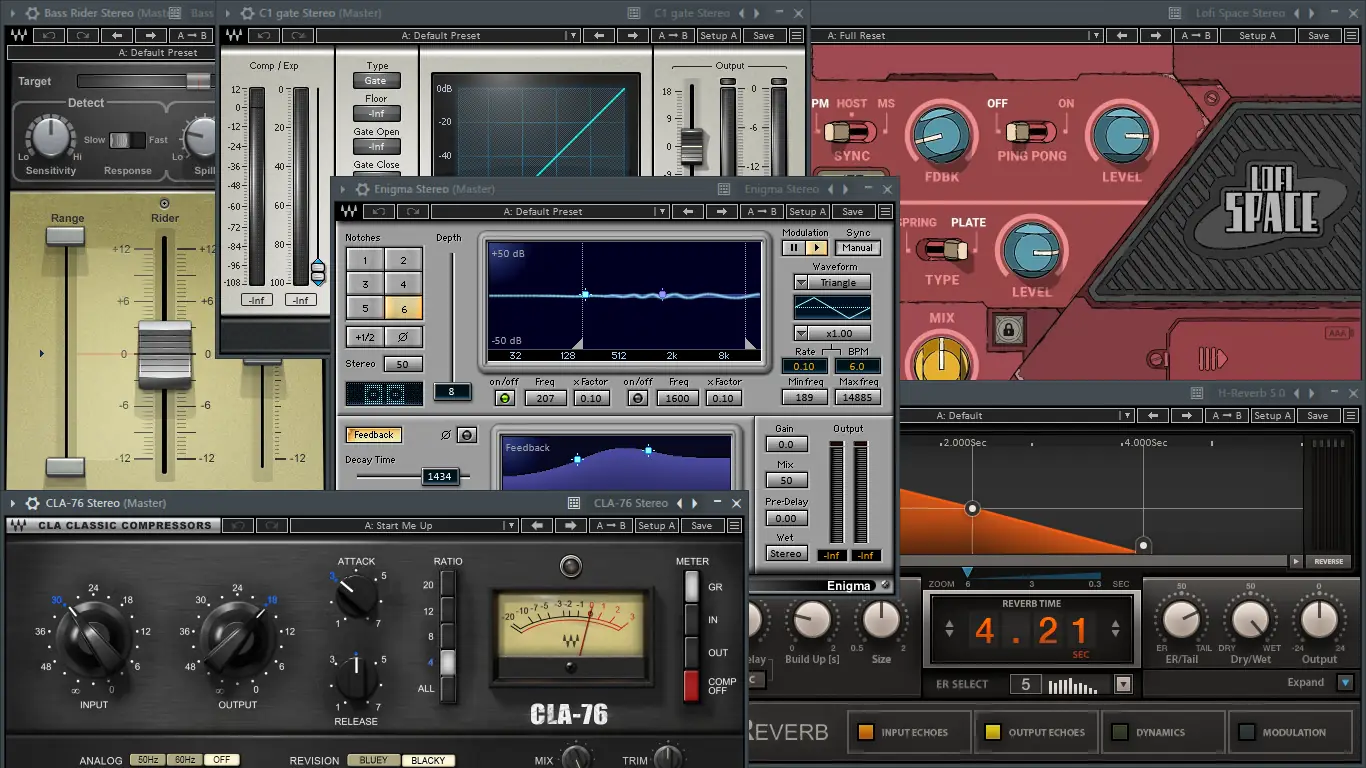Viewport: 1366px width, 768px height.
Task: Toggle first Enigma filter on/off button
Action: 503,398
